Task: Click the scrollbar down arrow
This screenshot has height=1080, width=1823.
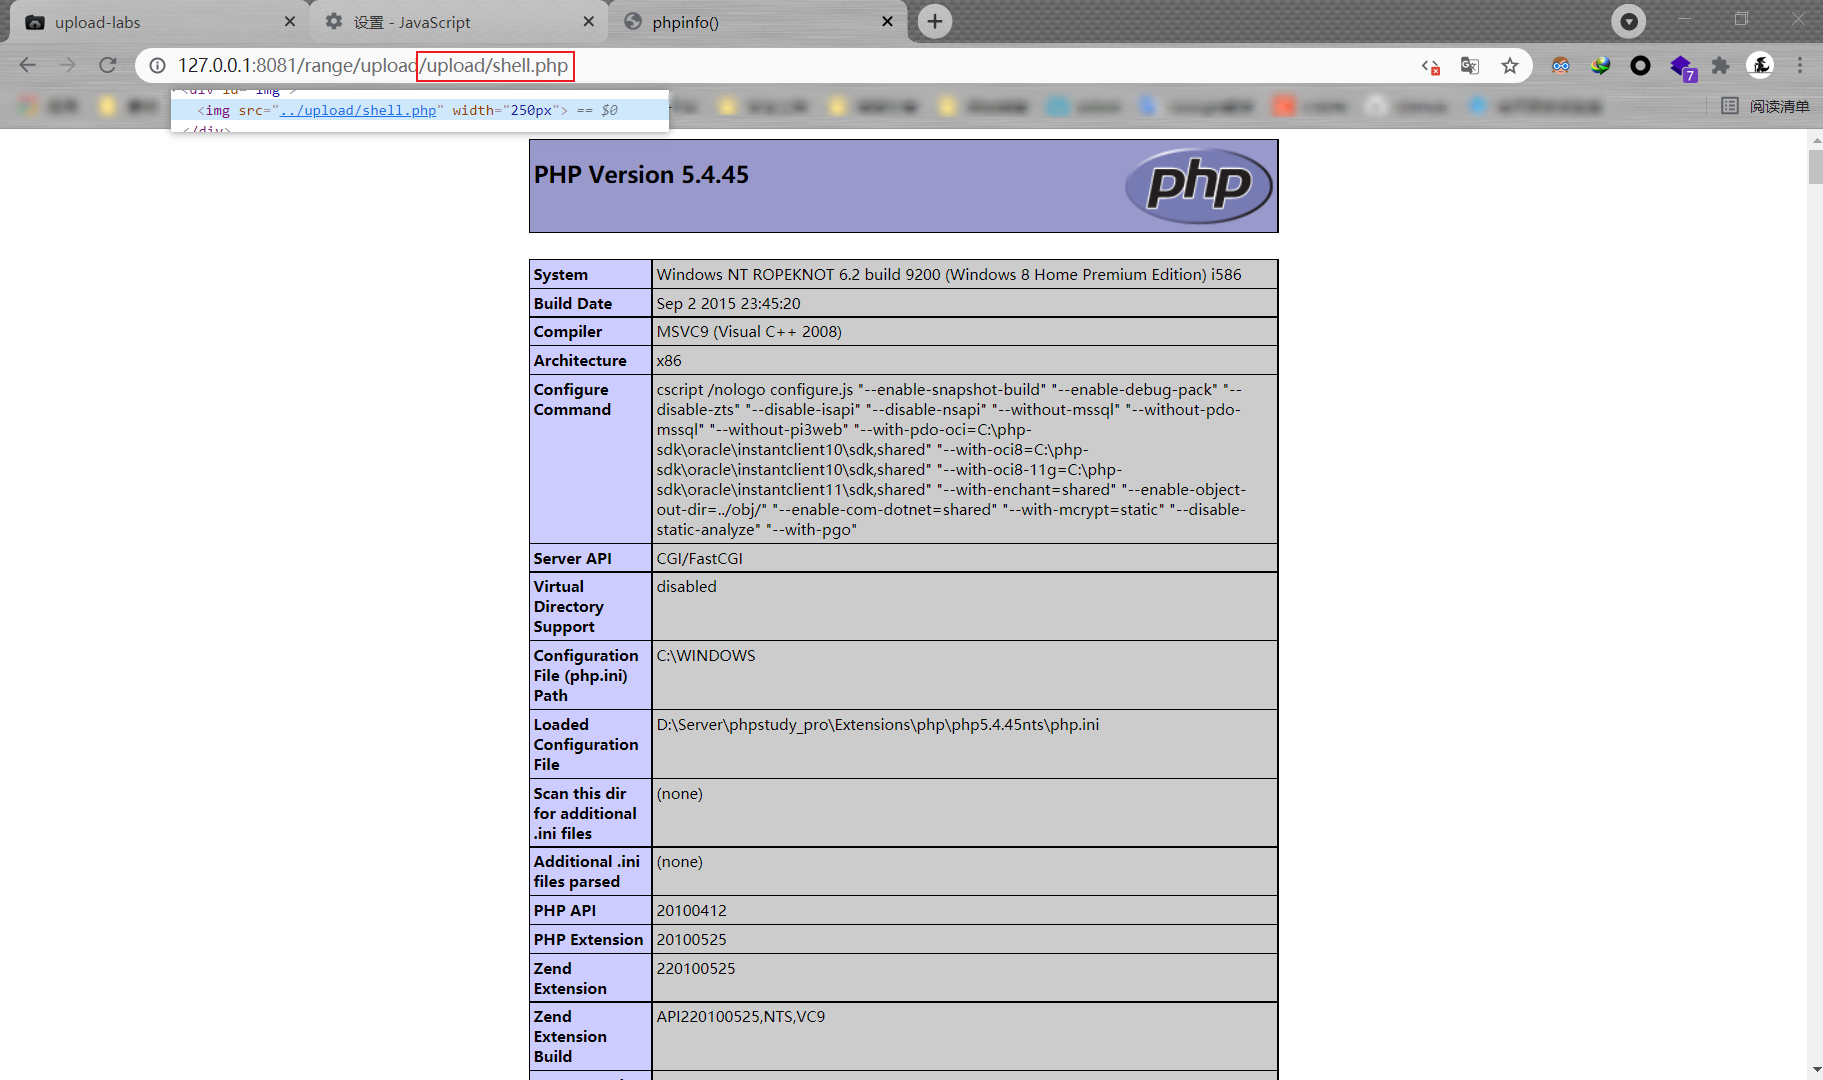Action: [x=1814, y=1069]
